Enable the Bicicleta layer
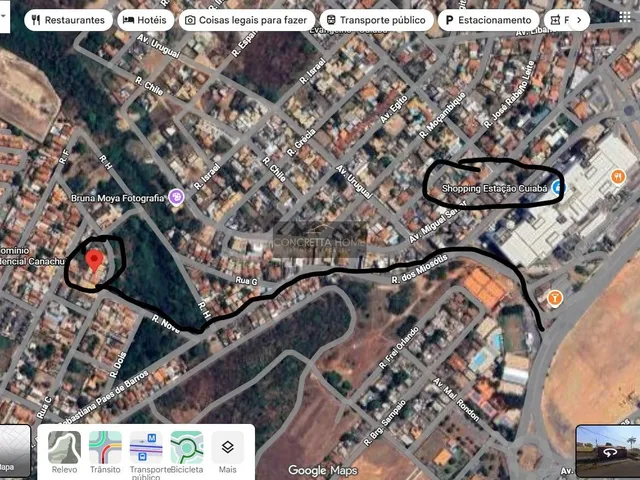This screenshot has width=640, height=480. point(187,453)
